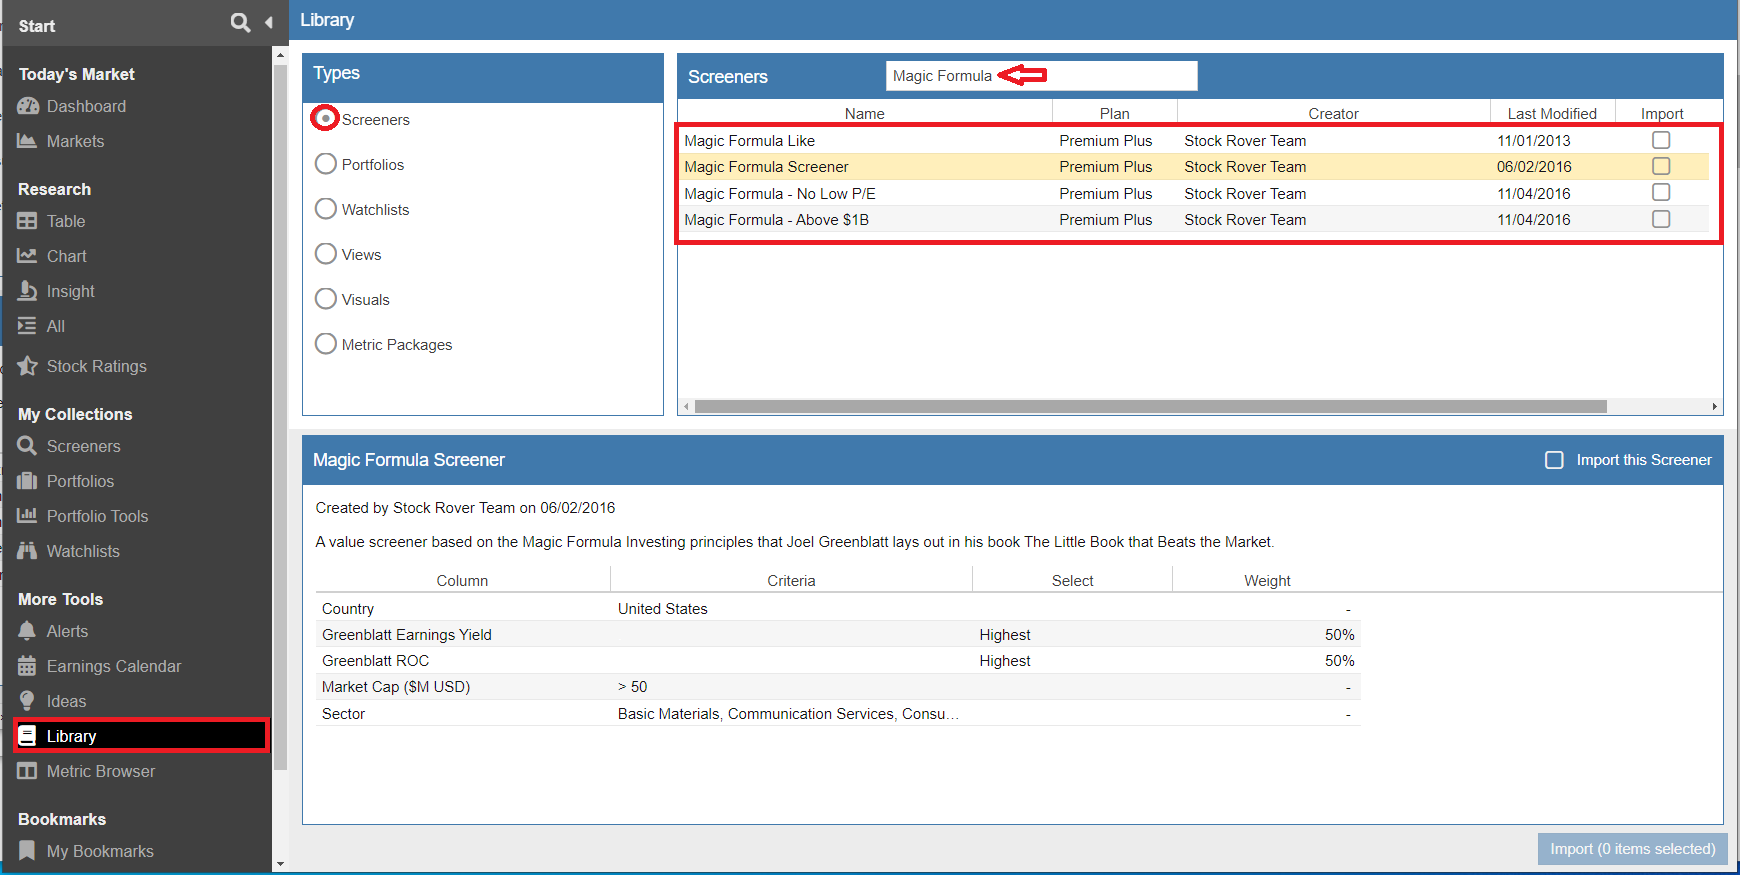
Task: Check import box for Magic Formula - Above $1B
Action: (1661, 219)
